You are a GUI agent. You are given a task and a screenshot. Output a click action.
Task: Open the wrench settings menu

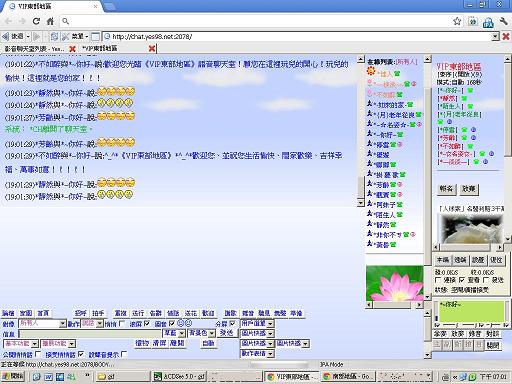pos(503,21)
